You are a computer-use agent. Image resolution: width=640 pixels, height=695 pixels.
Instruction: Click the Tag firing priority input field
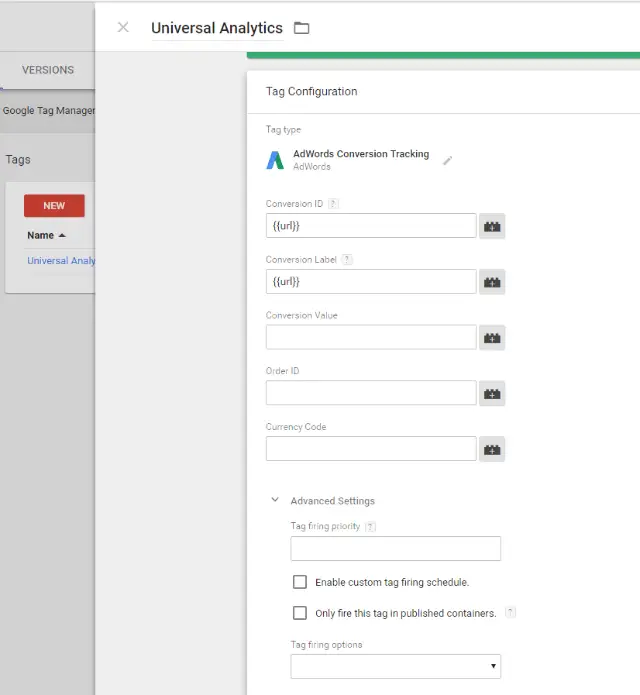pos(395,549)
